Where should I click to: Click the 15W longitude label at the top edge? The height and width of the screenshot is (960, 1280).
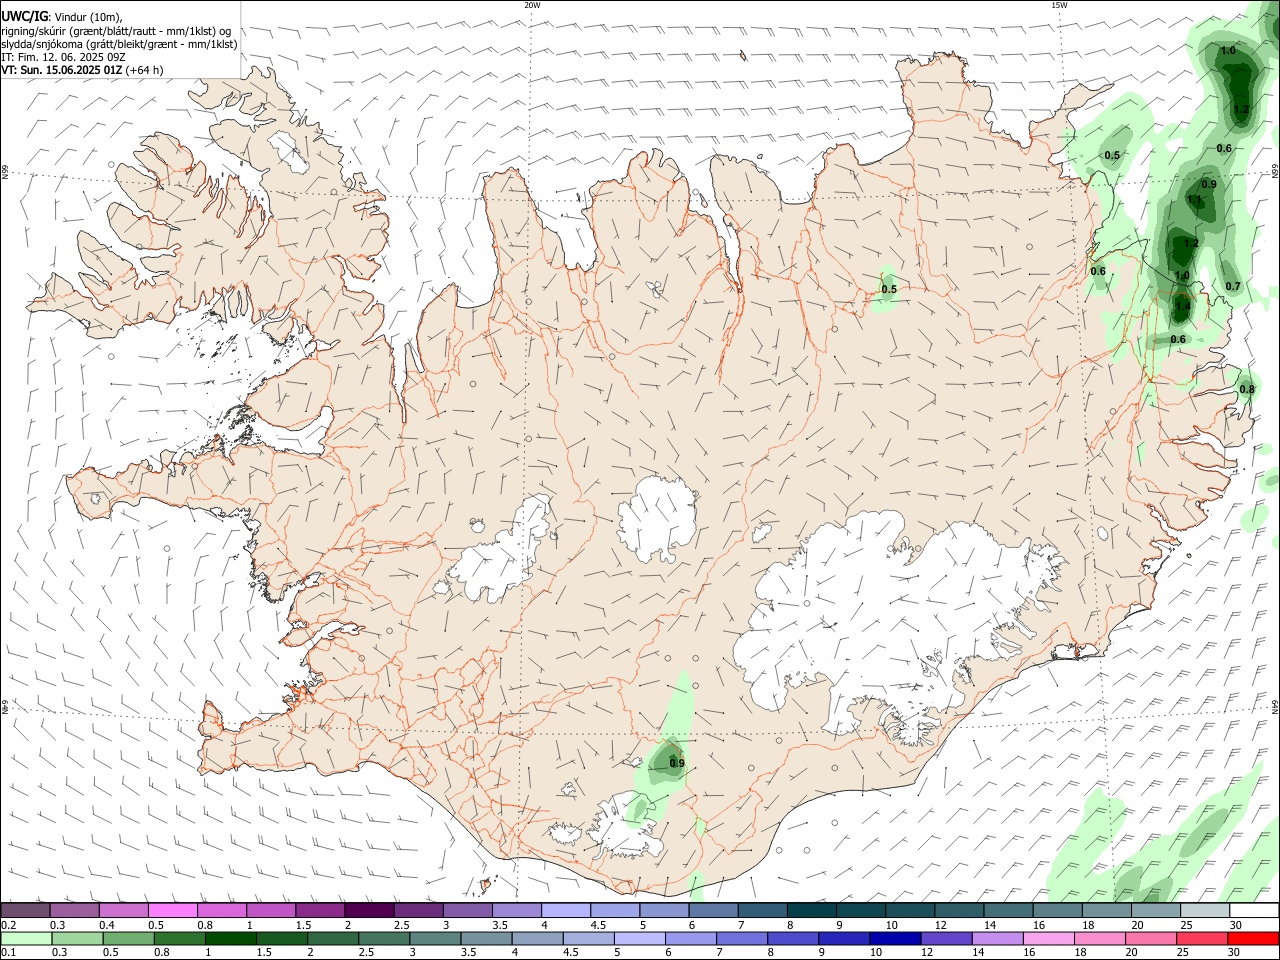[x=1059, y=5]
